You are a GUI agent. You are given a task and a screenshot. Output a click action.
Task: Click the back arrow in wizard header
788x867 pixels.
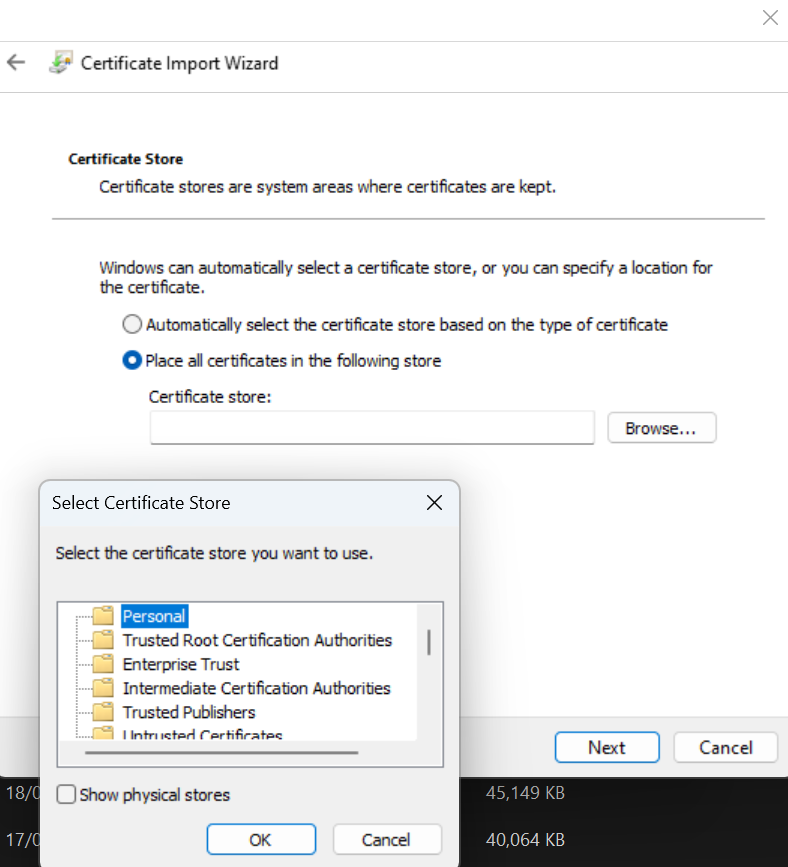point(16,63)
